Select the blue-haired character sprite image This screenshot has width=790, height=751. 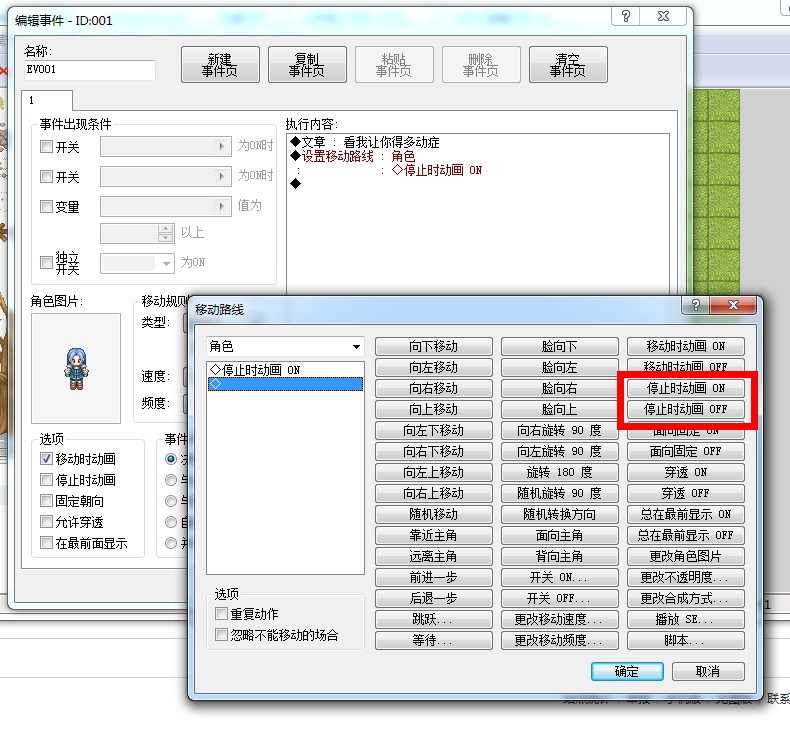point(76,369)
